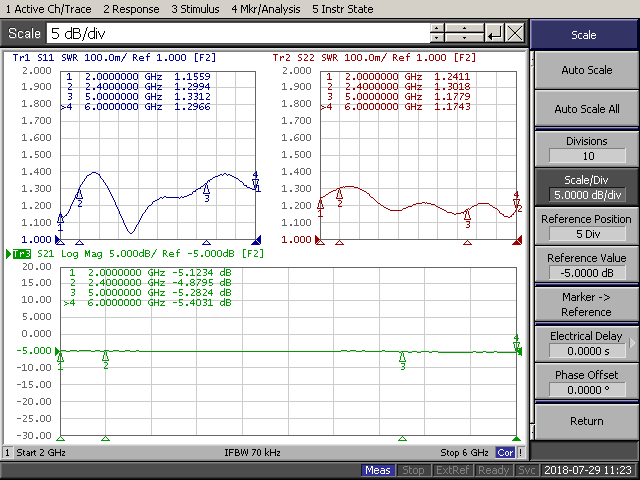The width and height of the screenshot is (640, 480).
Task: Click the Tr2 S22 SWR trace title
Action: coord(374,58)
